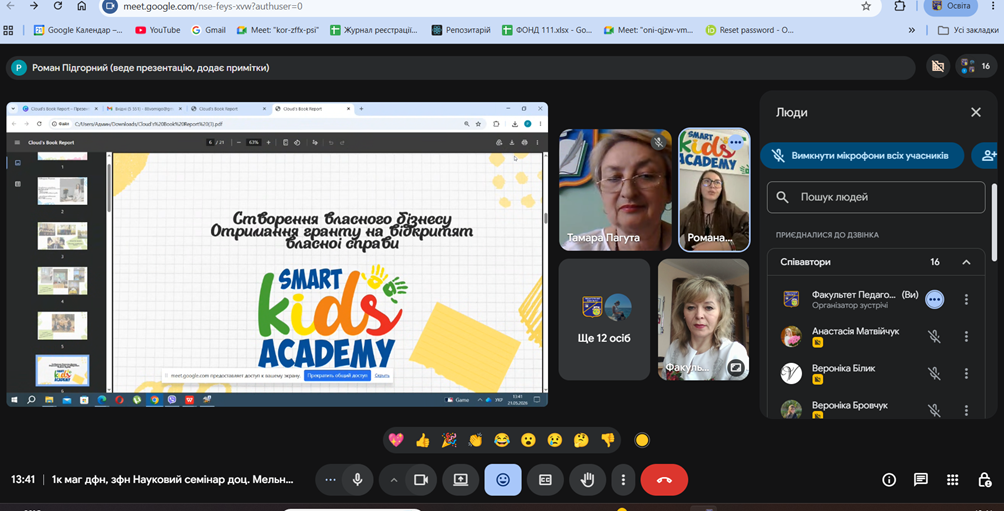
Task: Open audio settings chevron beside camera
Action: [394, 480]
